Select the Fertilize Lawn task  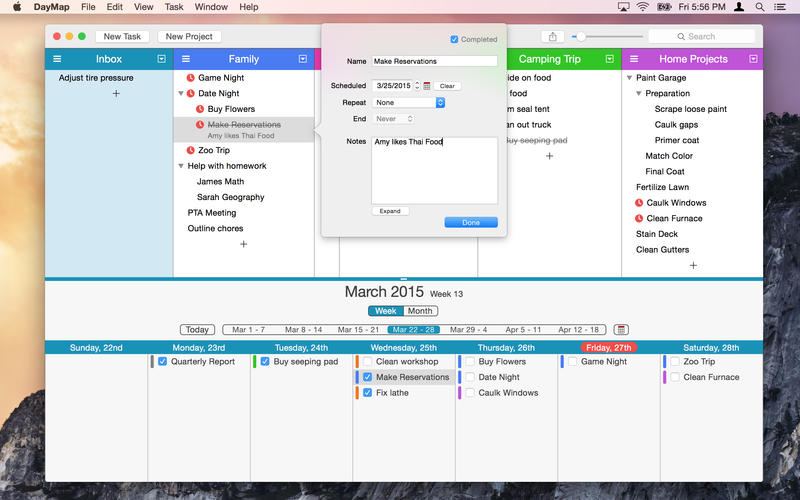pos(662,187)
